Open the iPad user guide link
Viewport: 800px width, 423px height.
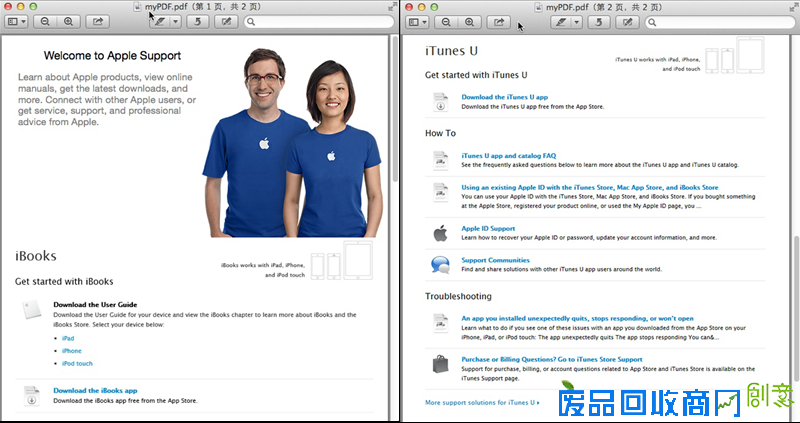[x=68, y=338]
